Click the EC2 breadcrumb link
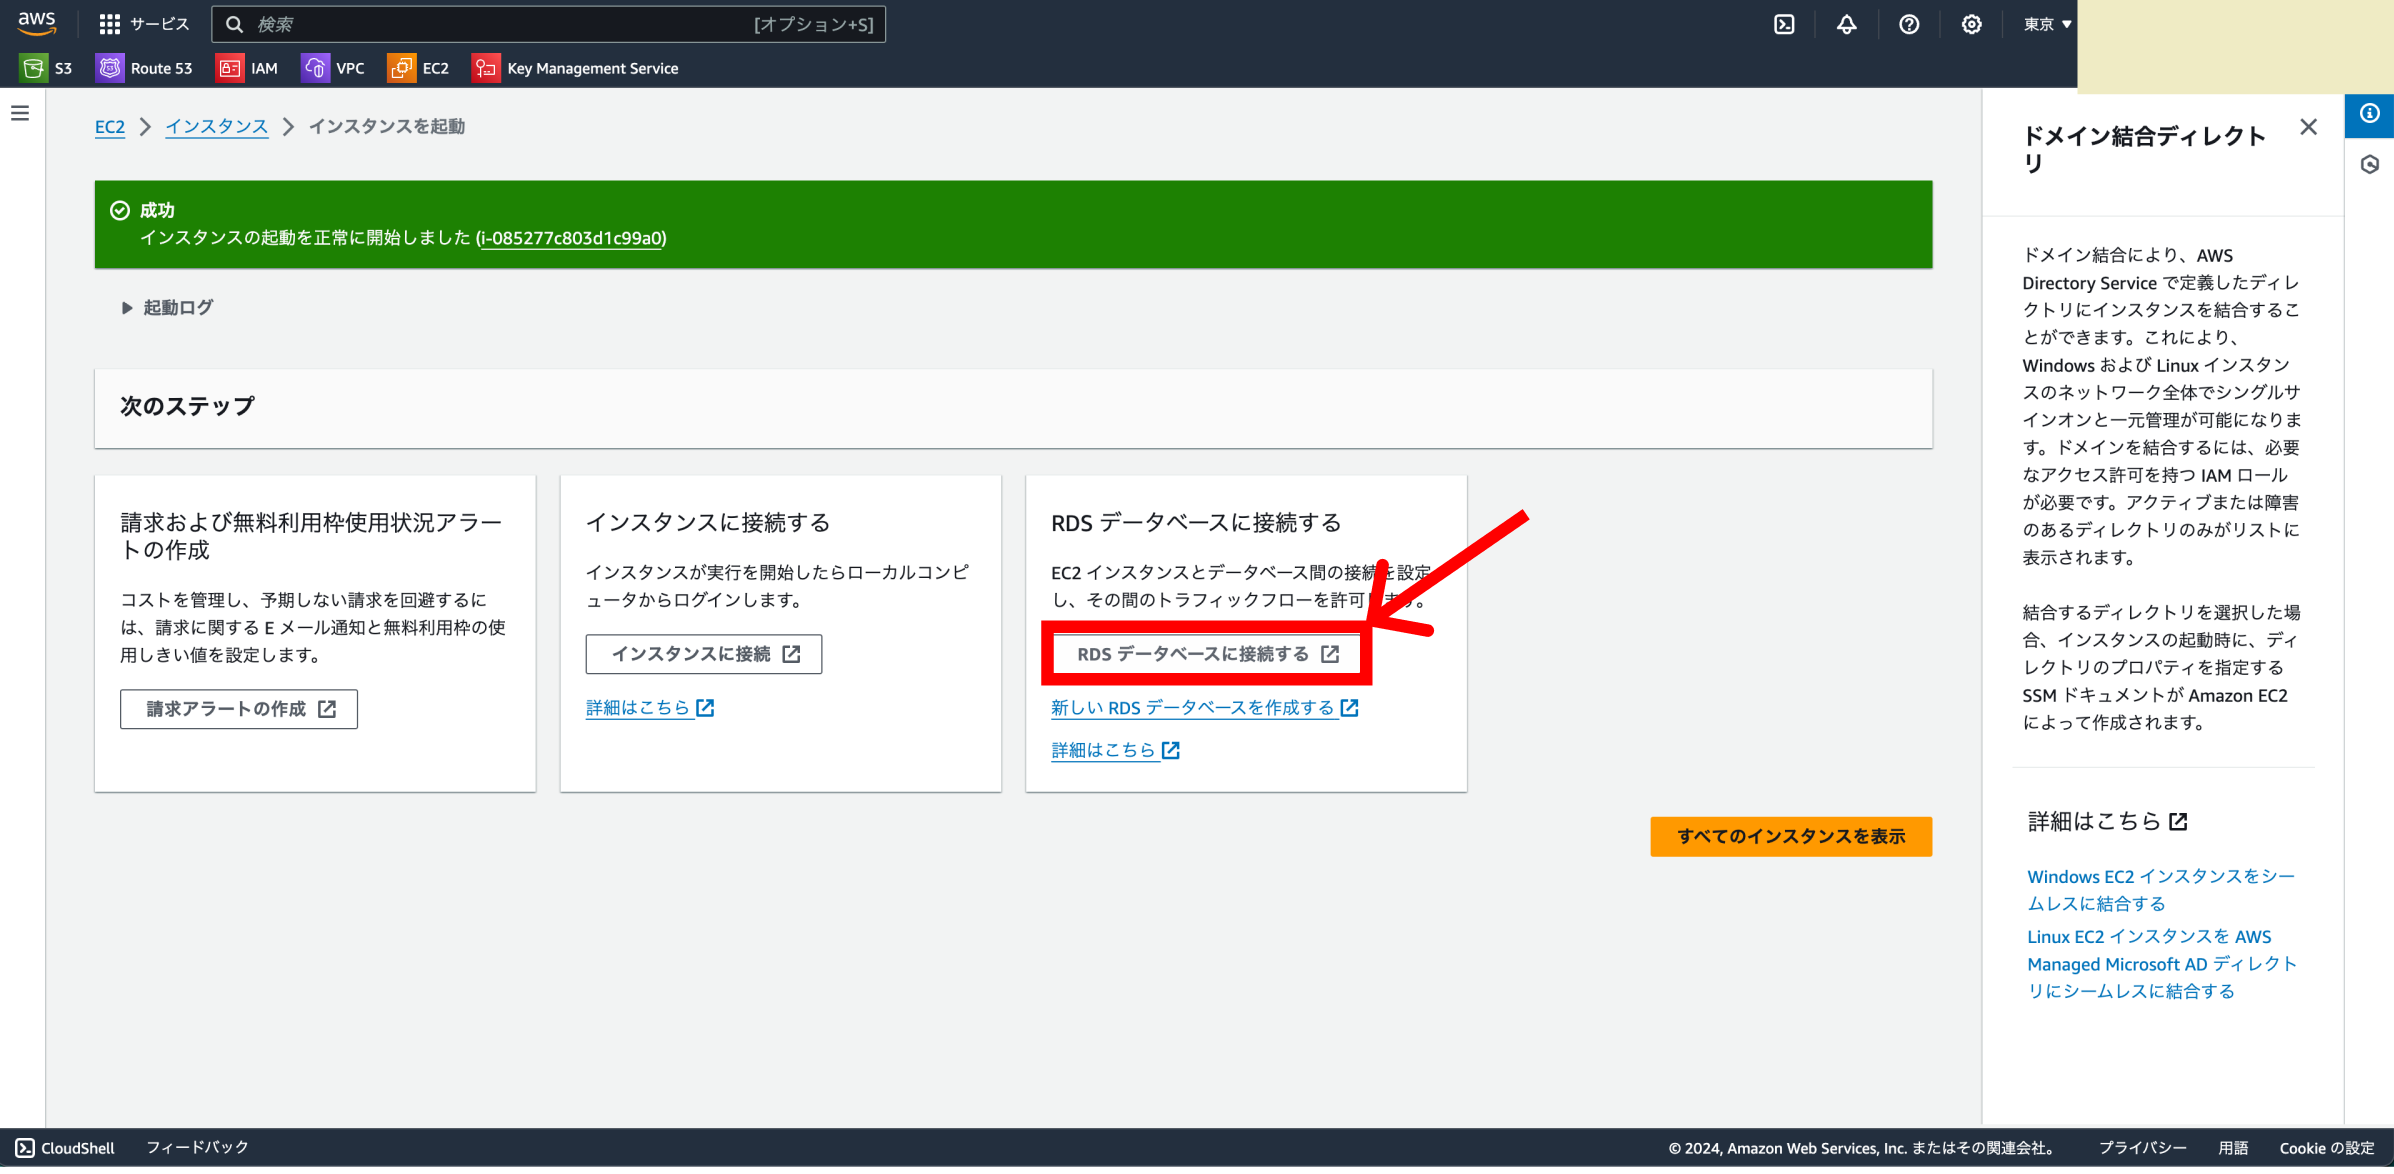 pyautogui.click(x=110, y=127)
